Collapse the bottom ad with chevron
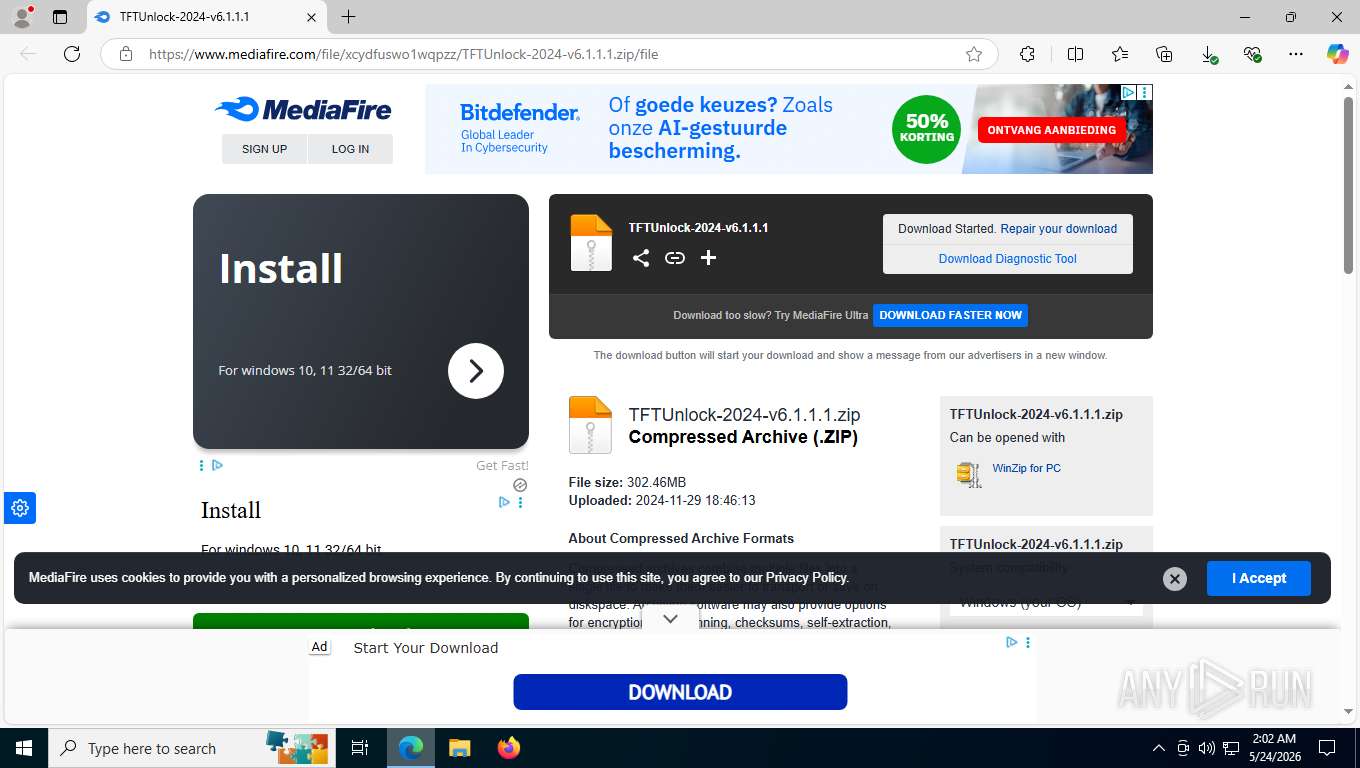 click(670, 619)
